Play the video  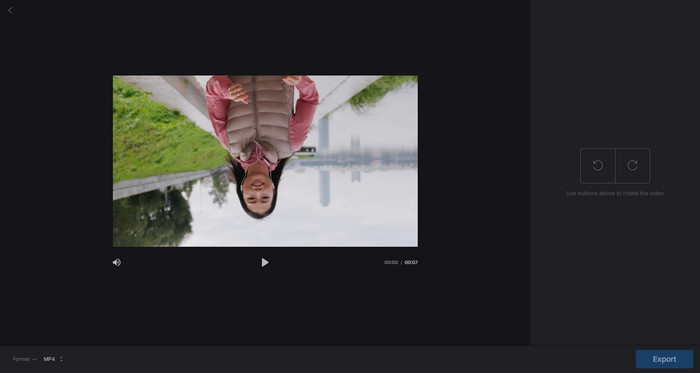[265, 262]
